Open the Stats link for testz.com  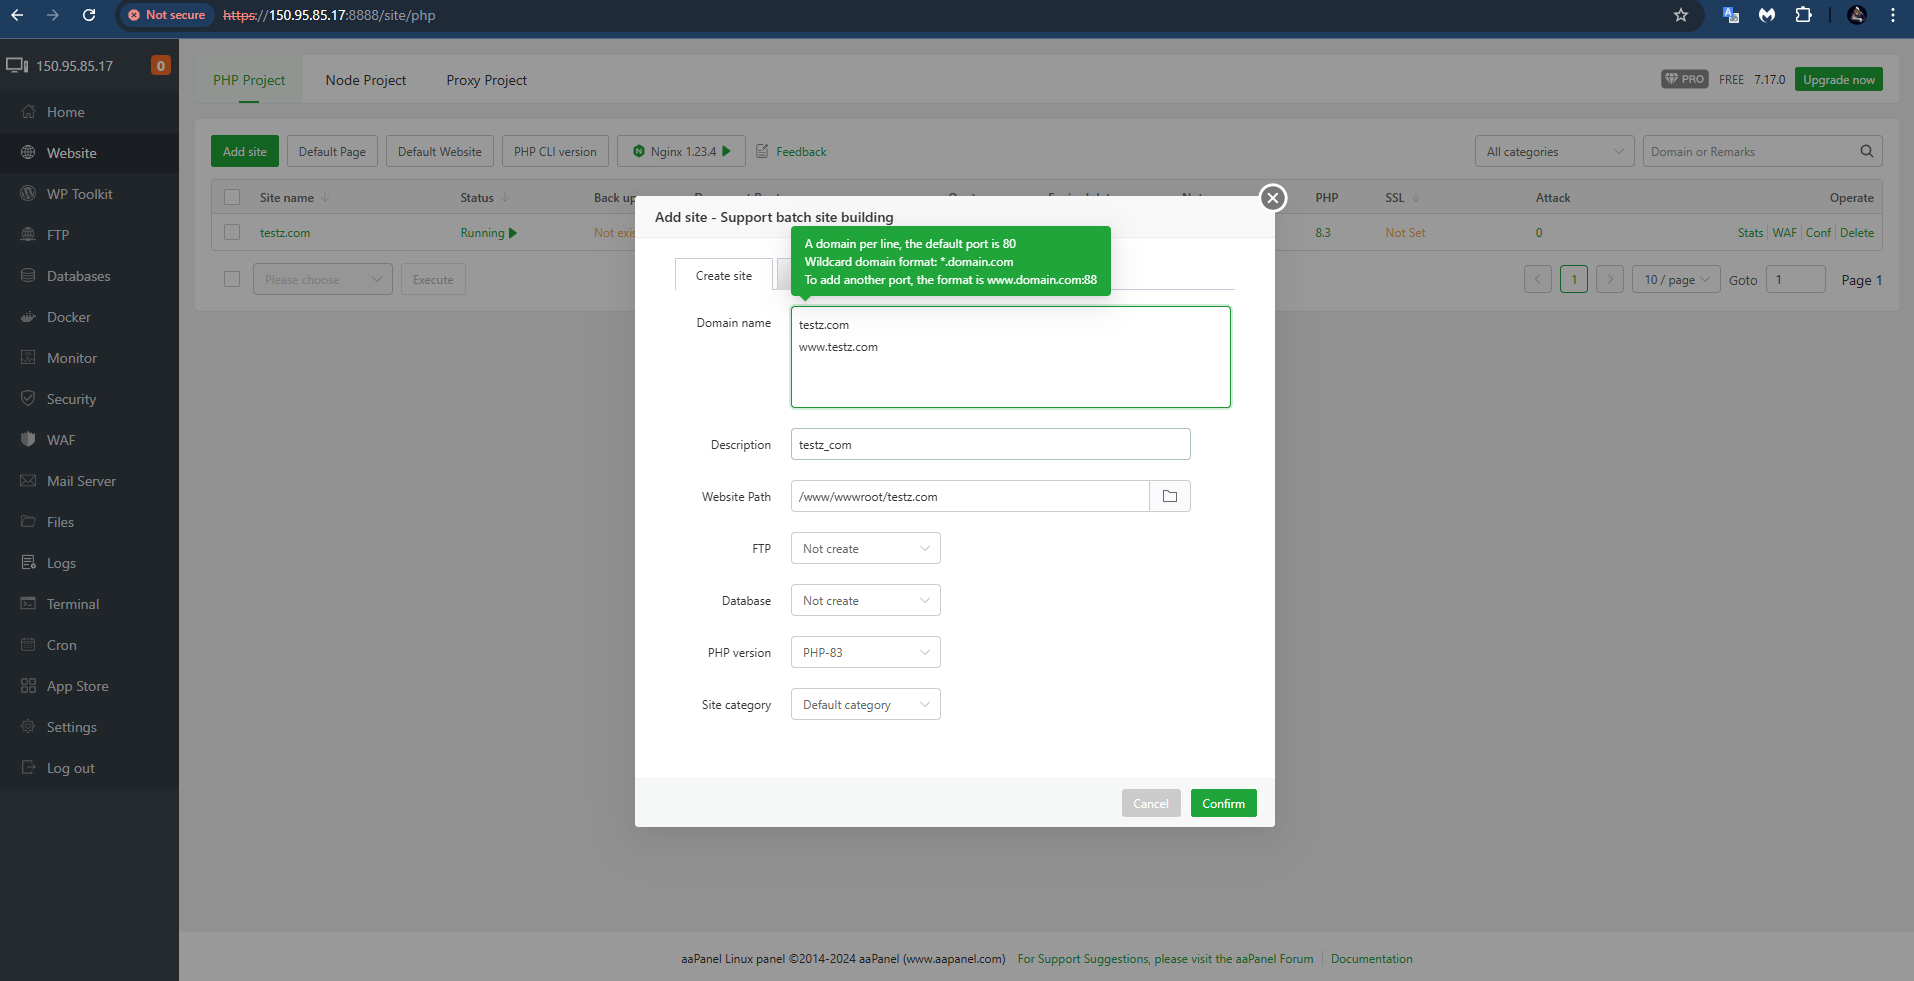(1750, 233)
